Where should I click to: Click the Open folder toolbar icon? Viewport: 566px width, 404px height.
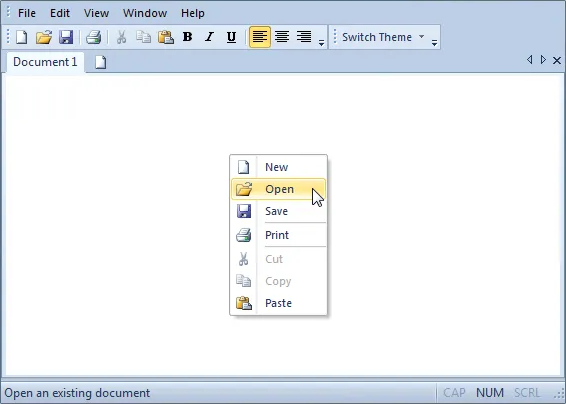[x=44, y=37]
